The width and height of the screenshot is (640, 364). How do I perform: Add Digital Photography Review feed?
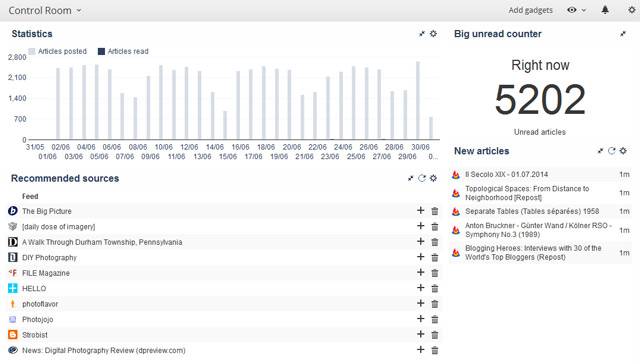[x=420, y=350]
